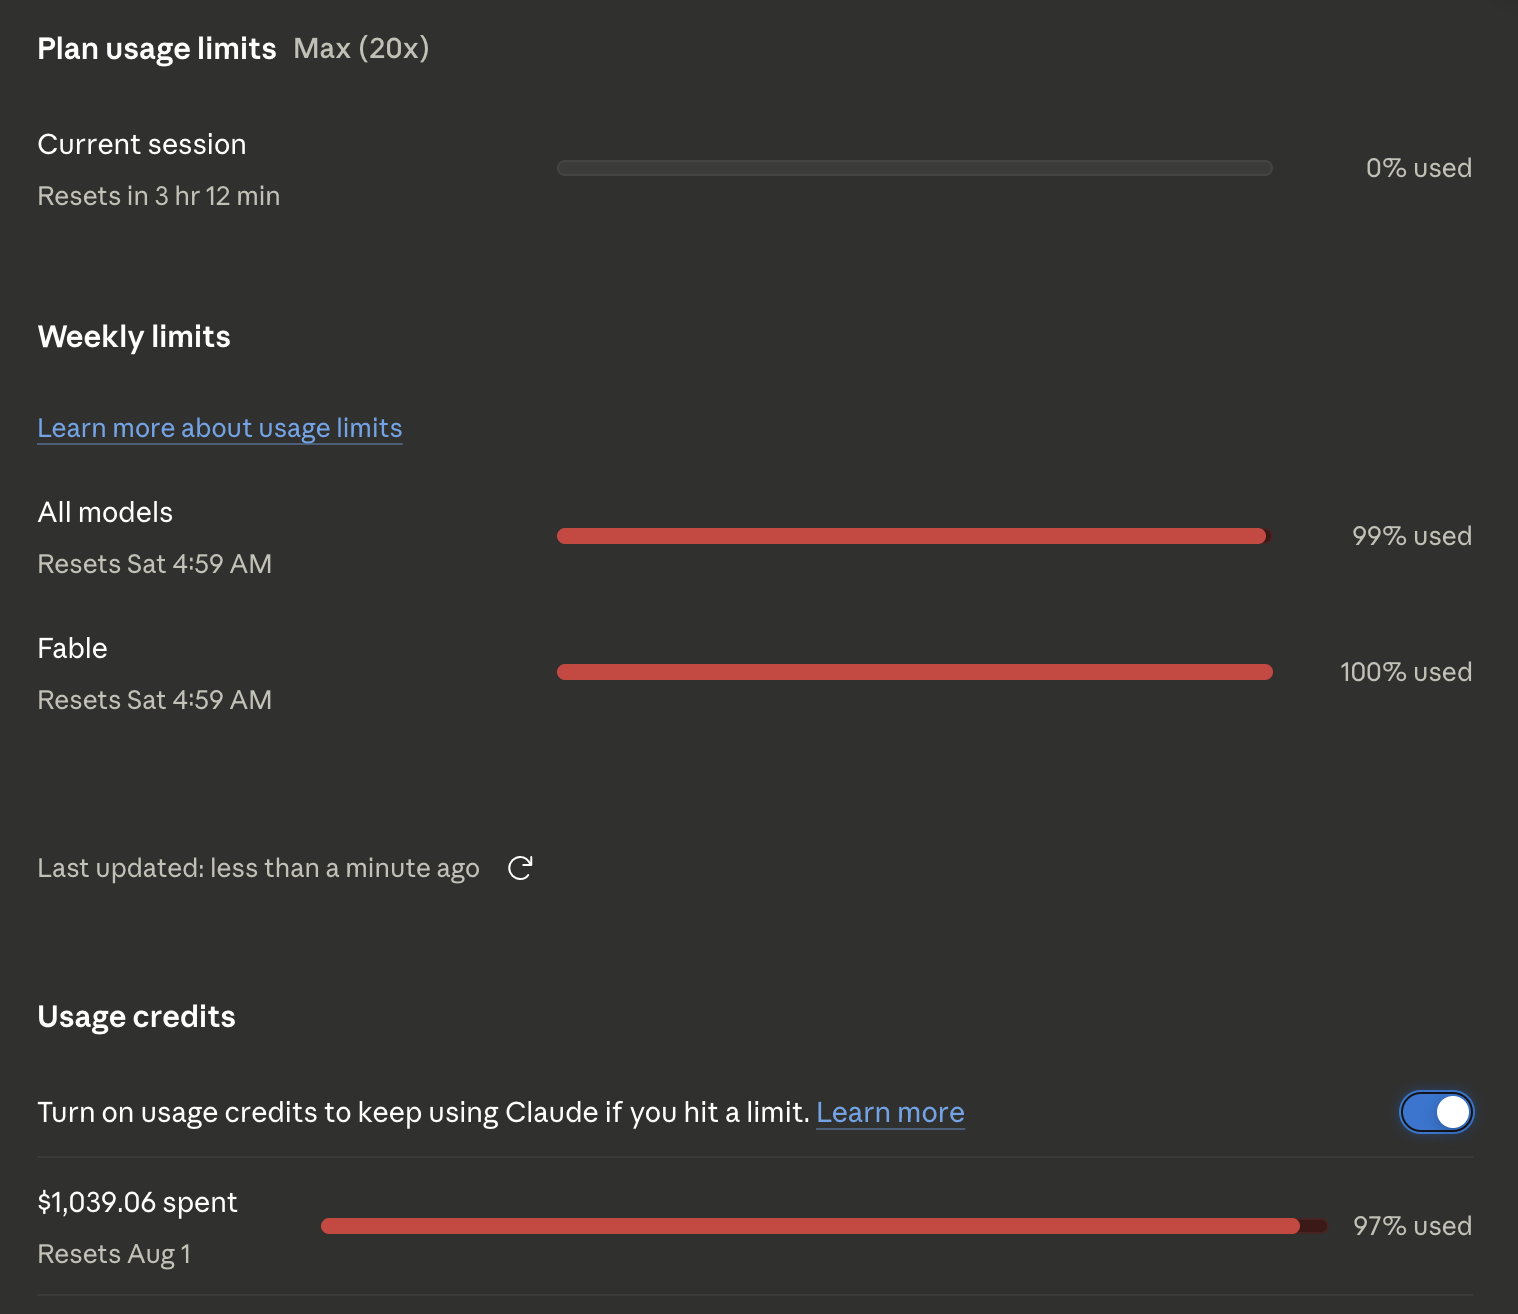This screenshot has width=1518, height=1314.
Task: Click the refresh usage icon
Action: (520, 868)
